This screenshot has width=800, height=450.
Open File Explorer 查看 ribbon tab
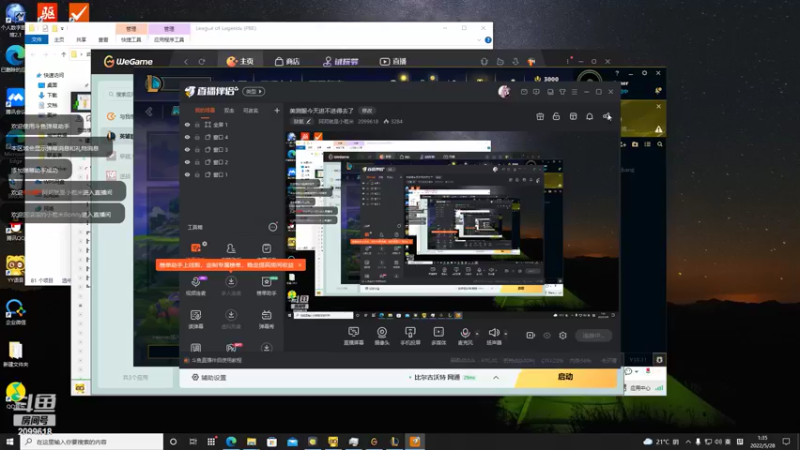tap(103, 39)
